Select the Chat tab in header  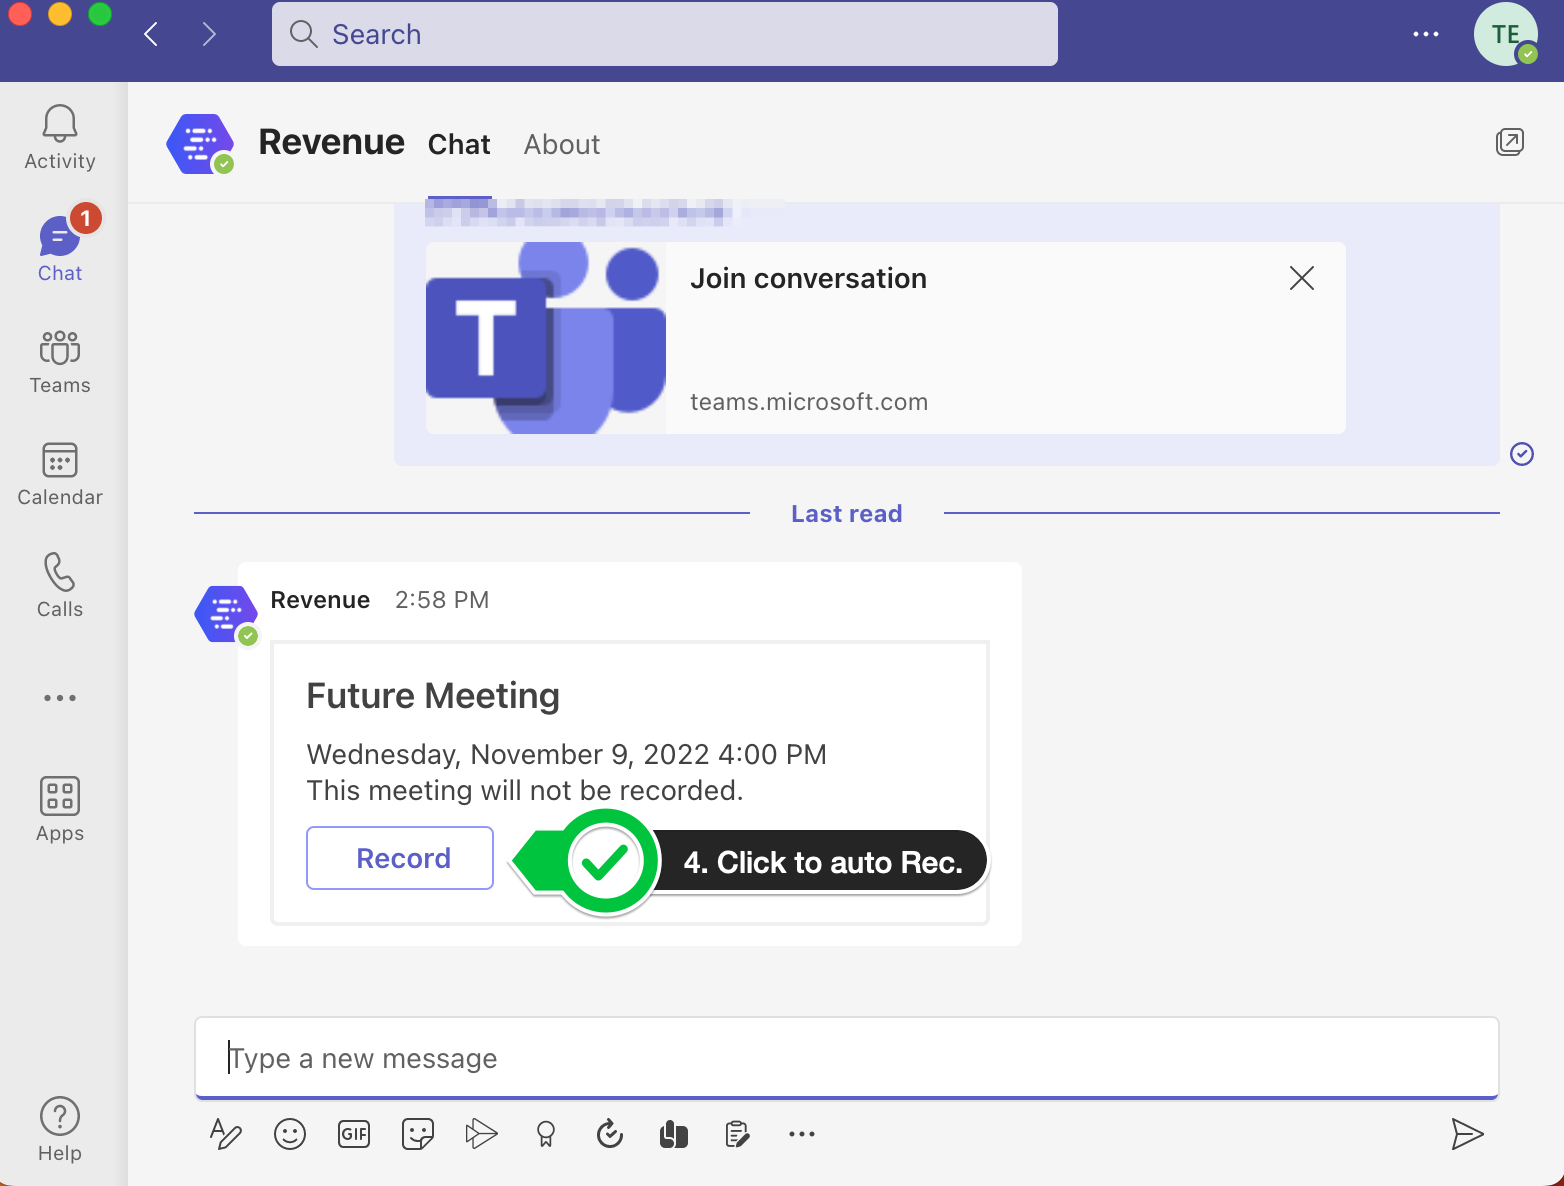[459, 145]
